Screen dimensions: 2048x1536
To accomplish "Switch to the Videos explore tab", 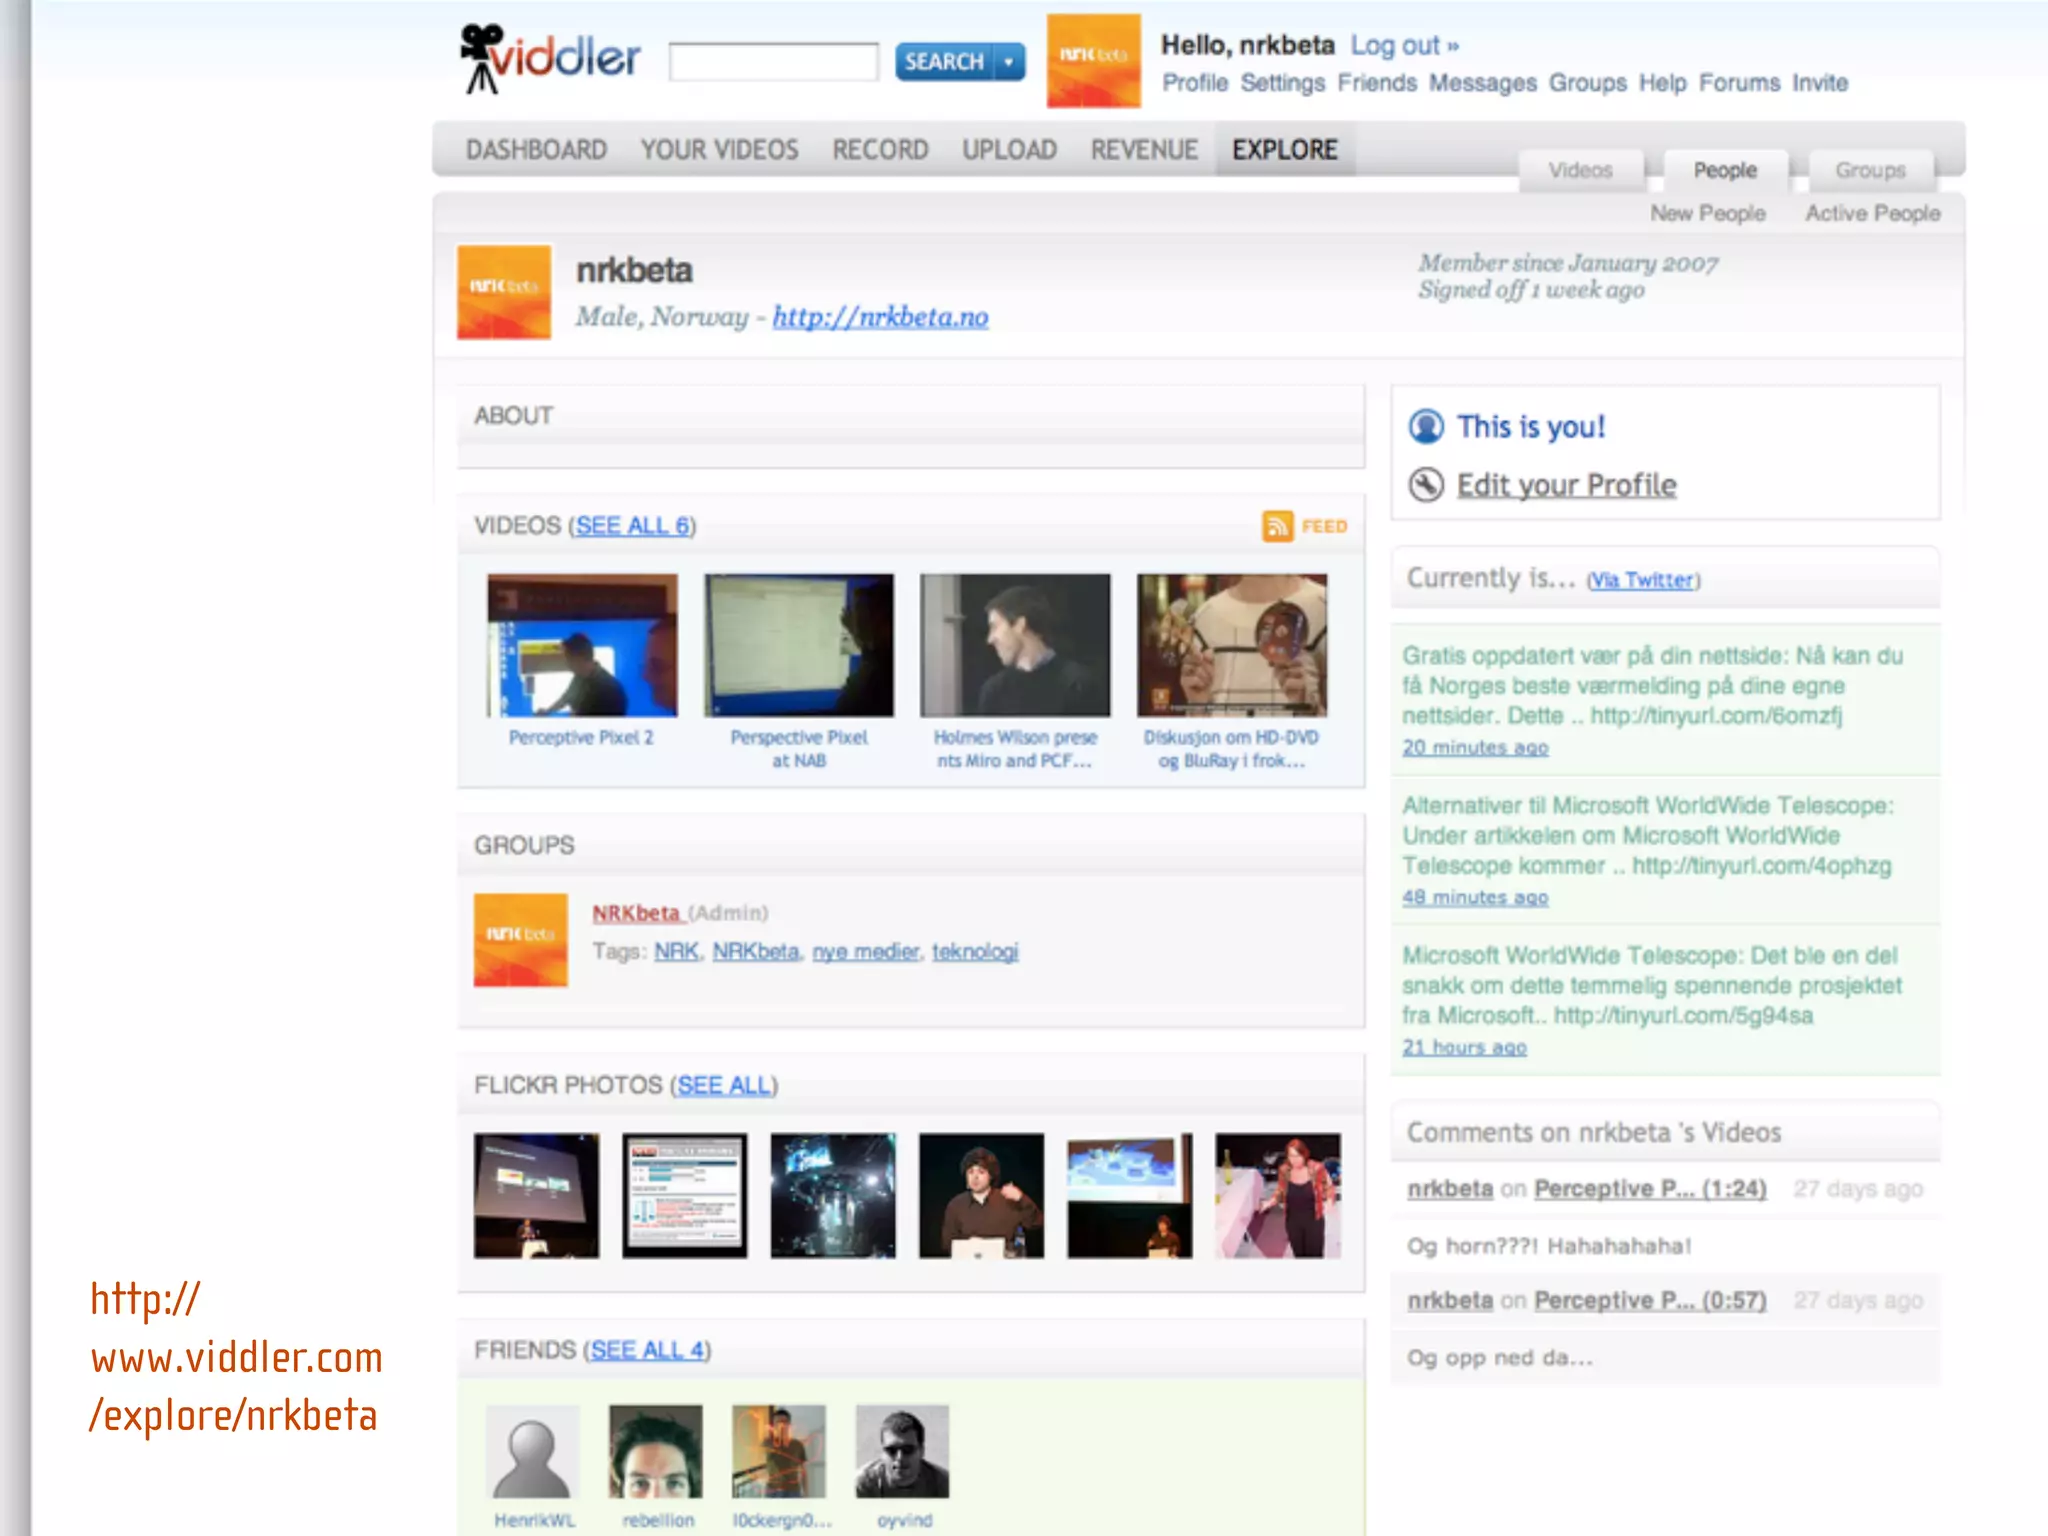I will pos(1580,171).
